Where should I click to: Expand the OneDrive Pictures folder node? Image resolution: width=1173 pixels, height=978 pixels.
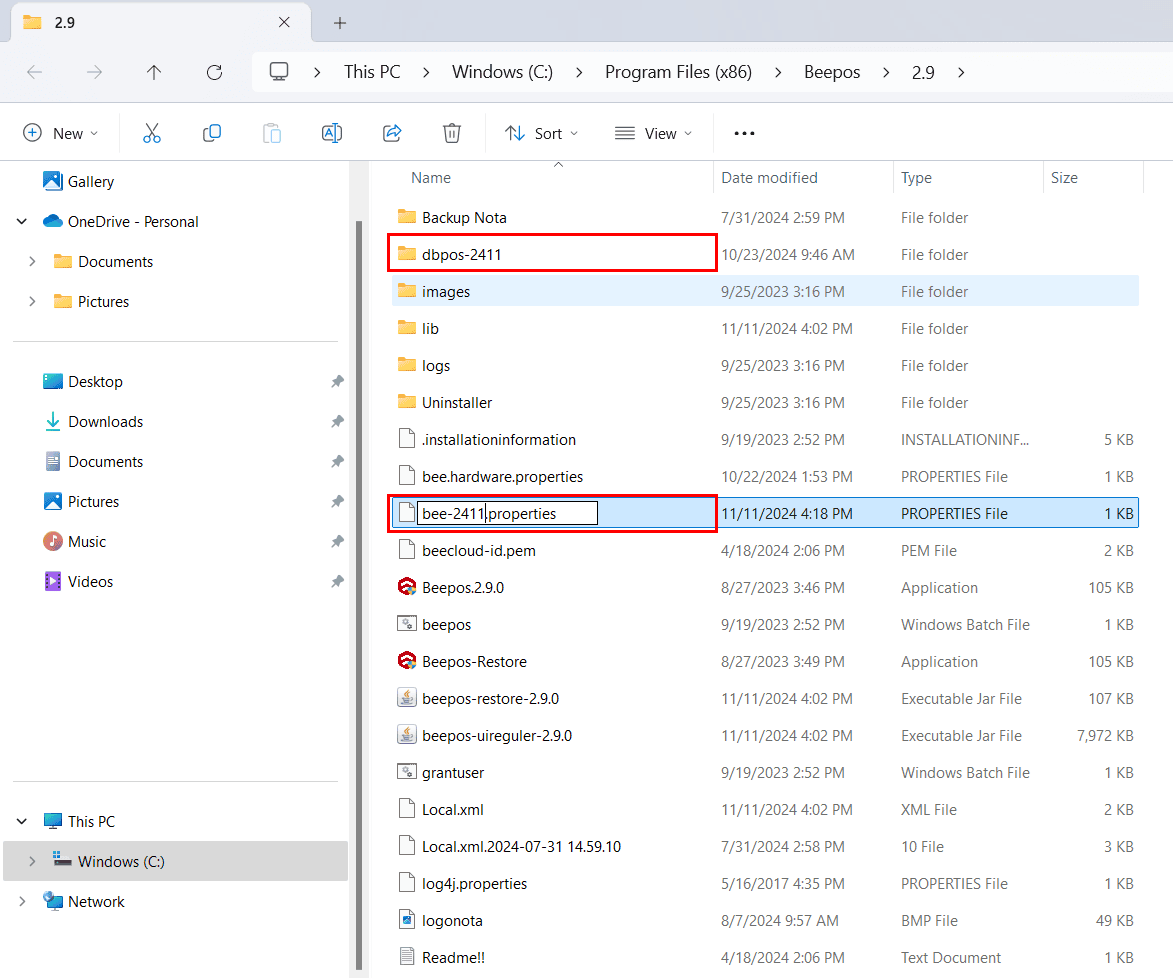(32, 302)
